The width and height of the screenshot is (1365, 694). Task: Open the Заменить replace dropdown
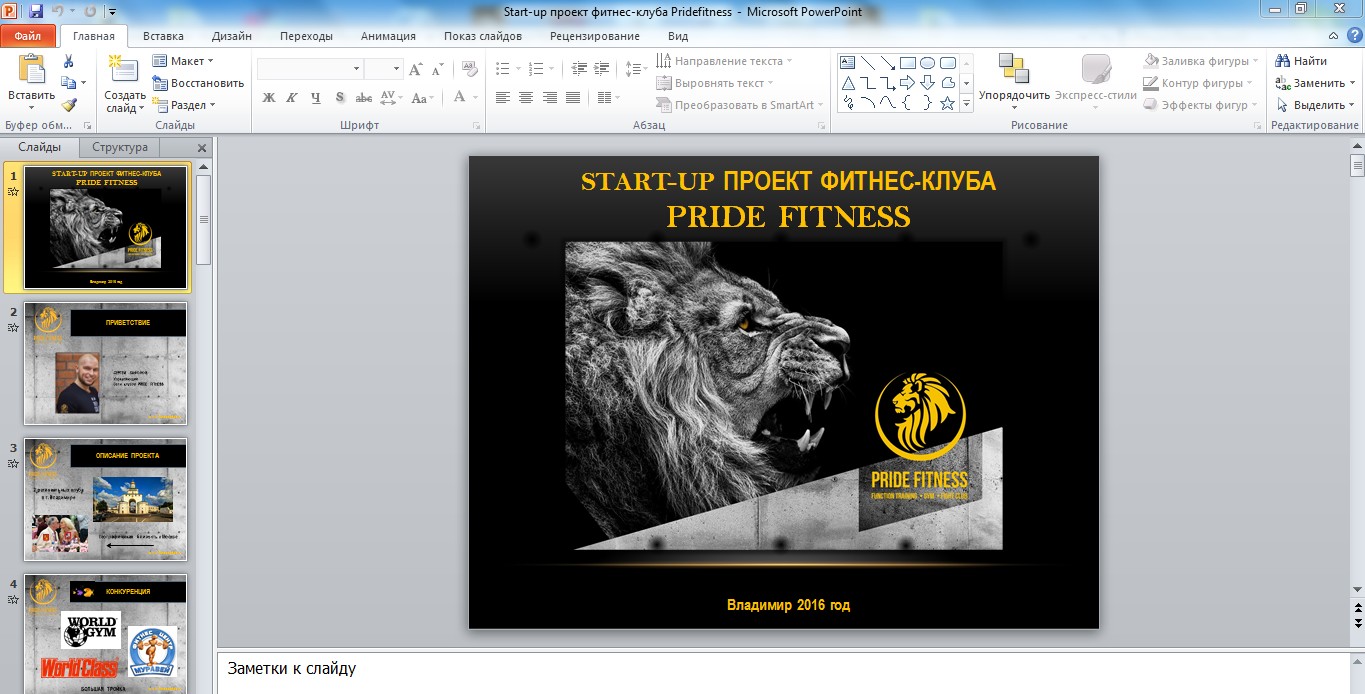1315,83
